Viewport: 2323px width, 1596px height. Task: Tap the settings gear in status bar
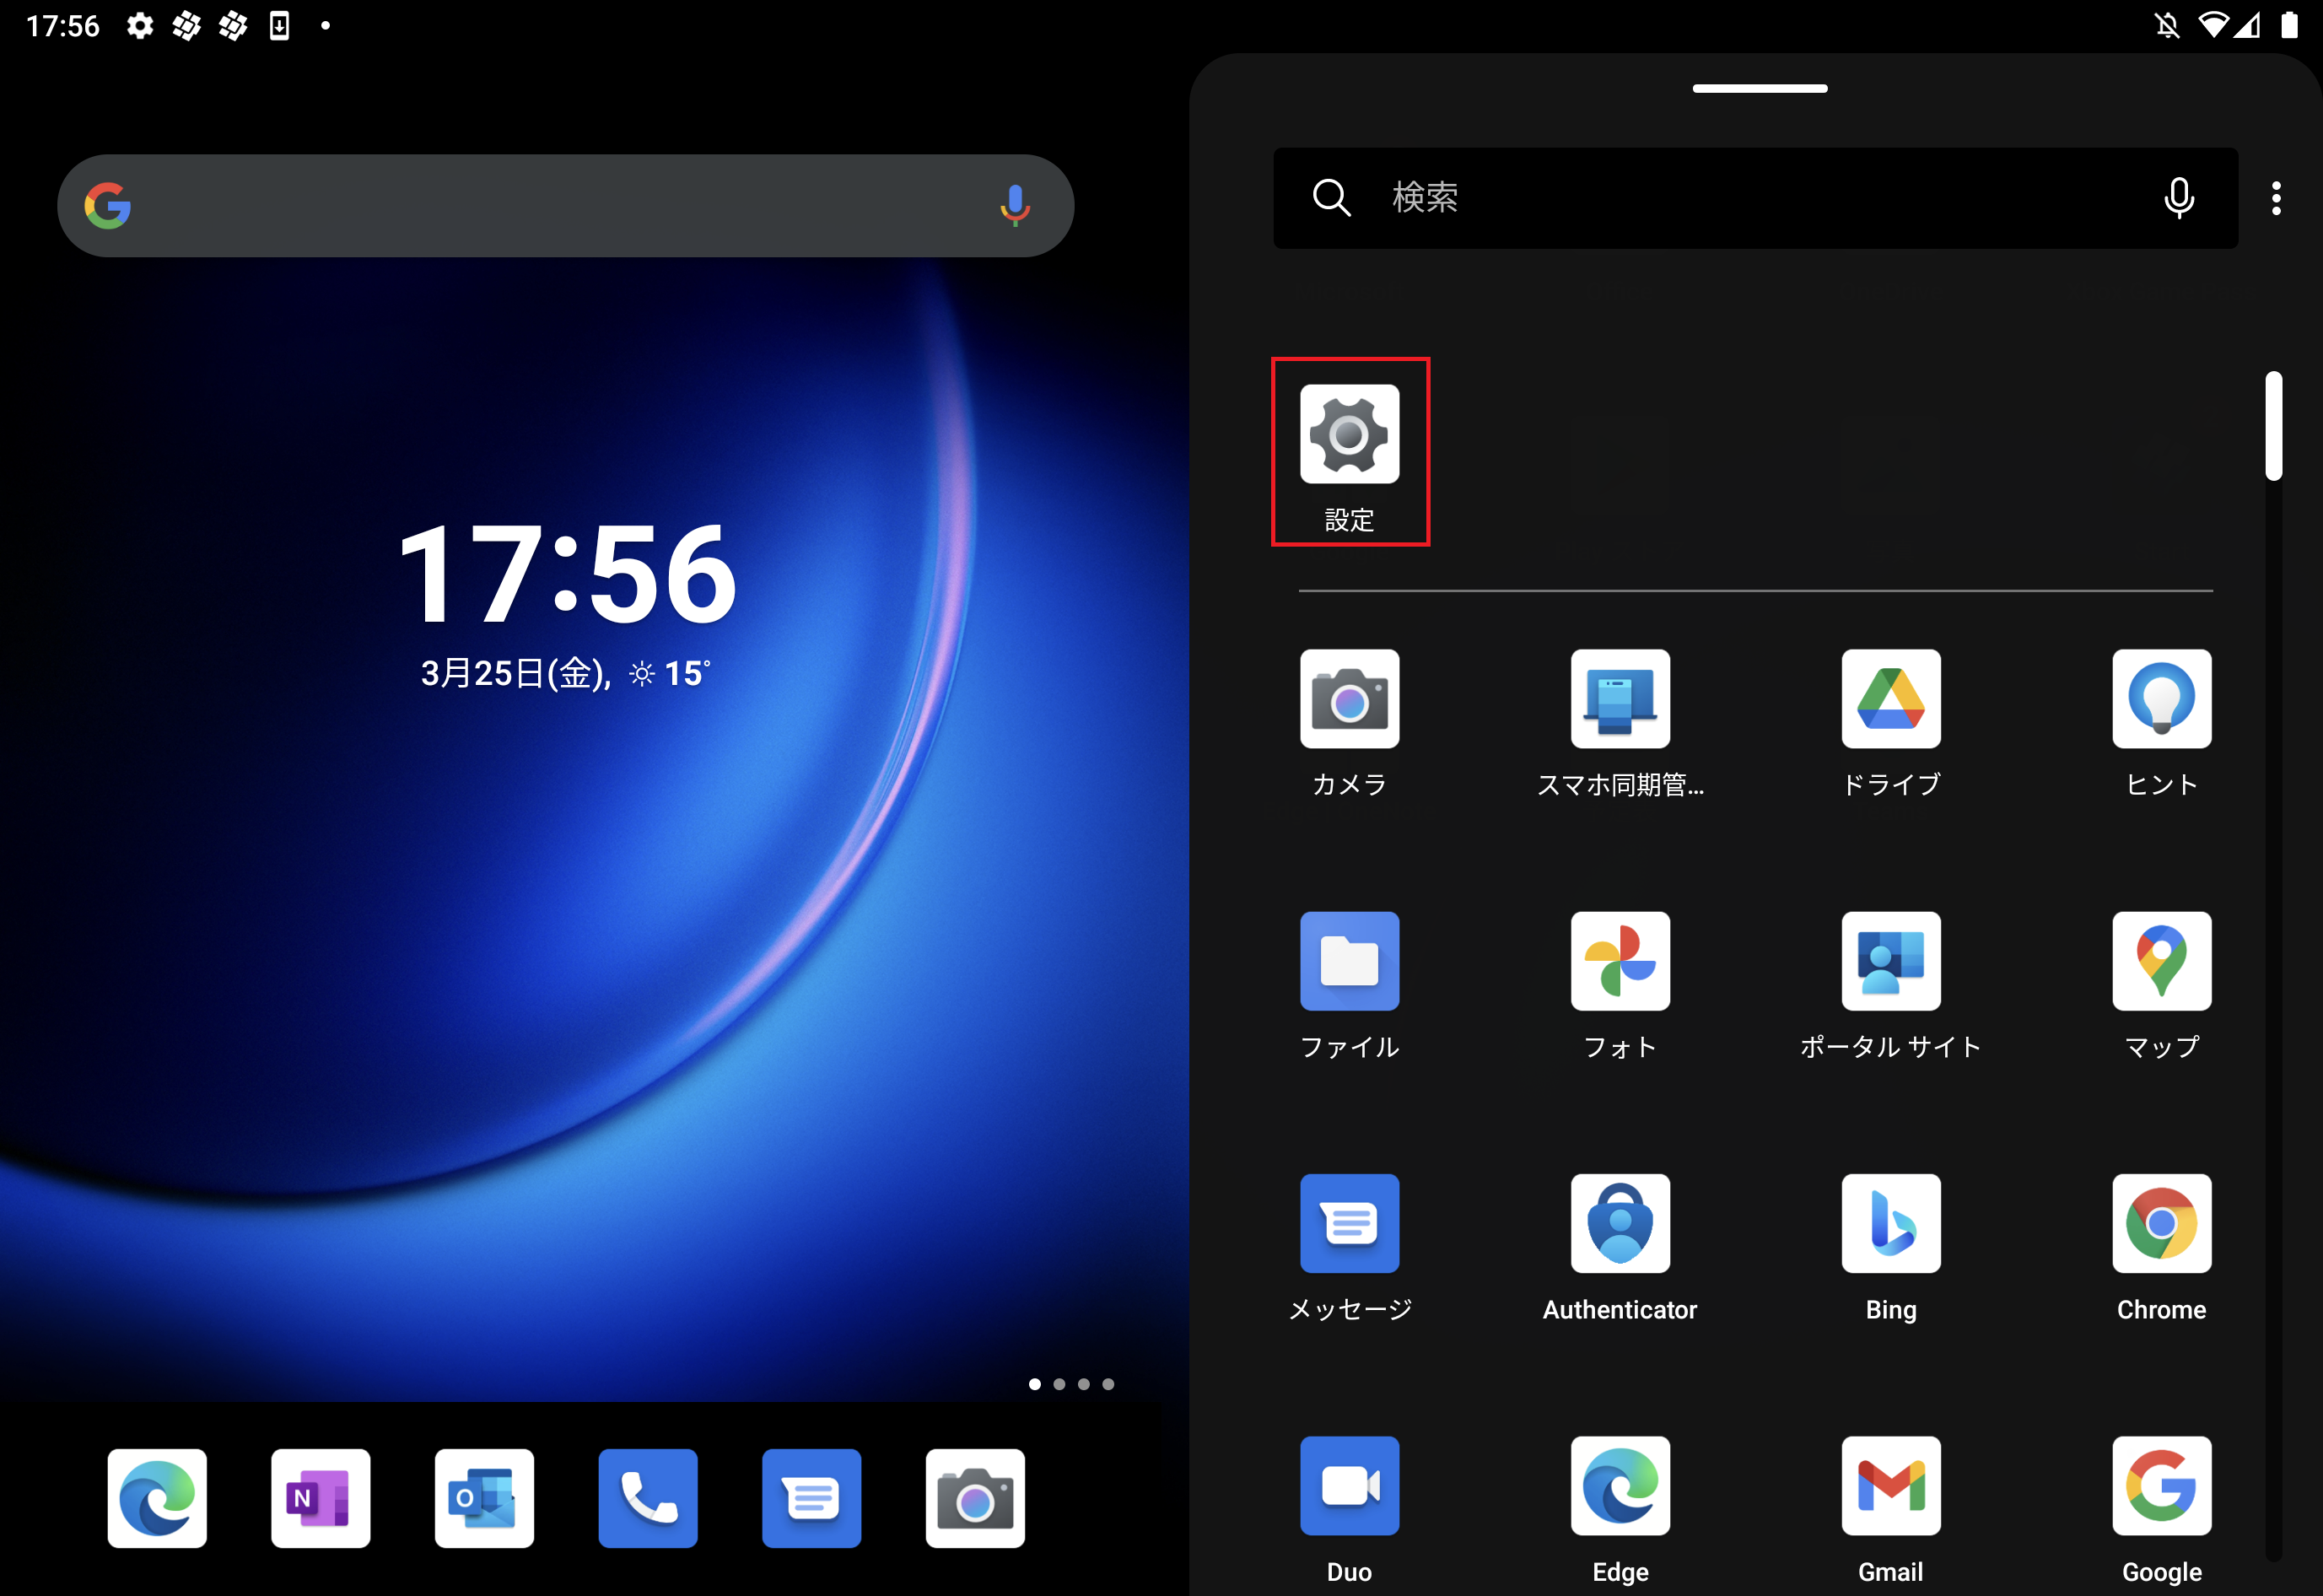tap(140, 25)
